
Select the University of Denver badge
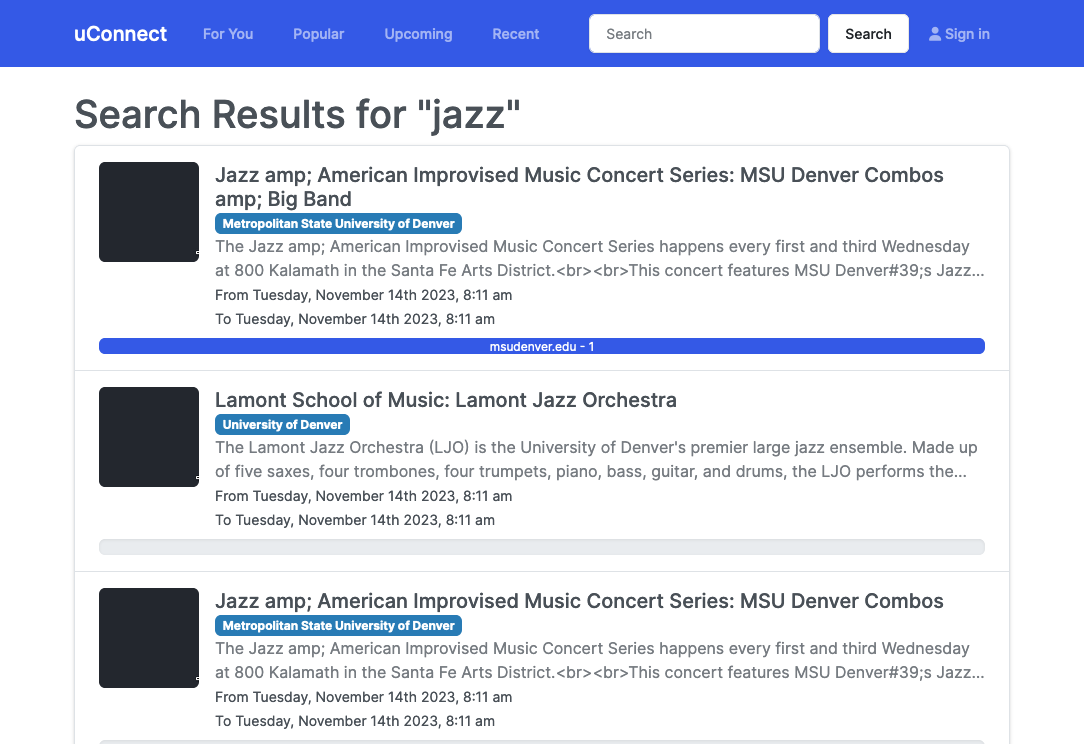tap(282, 424)
